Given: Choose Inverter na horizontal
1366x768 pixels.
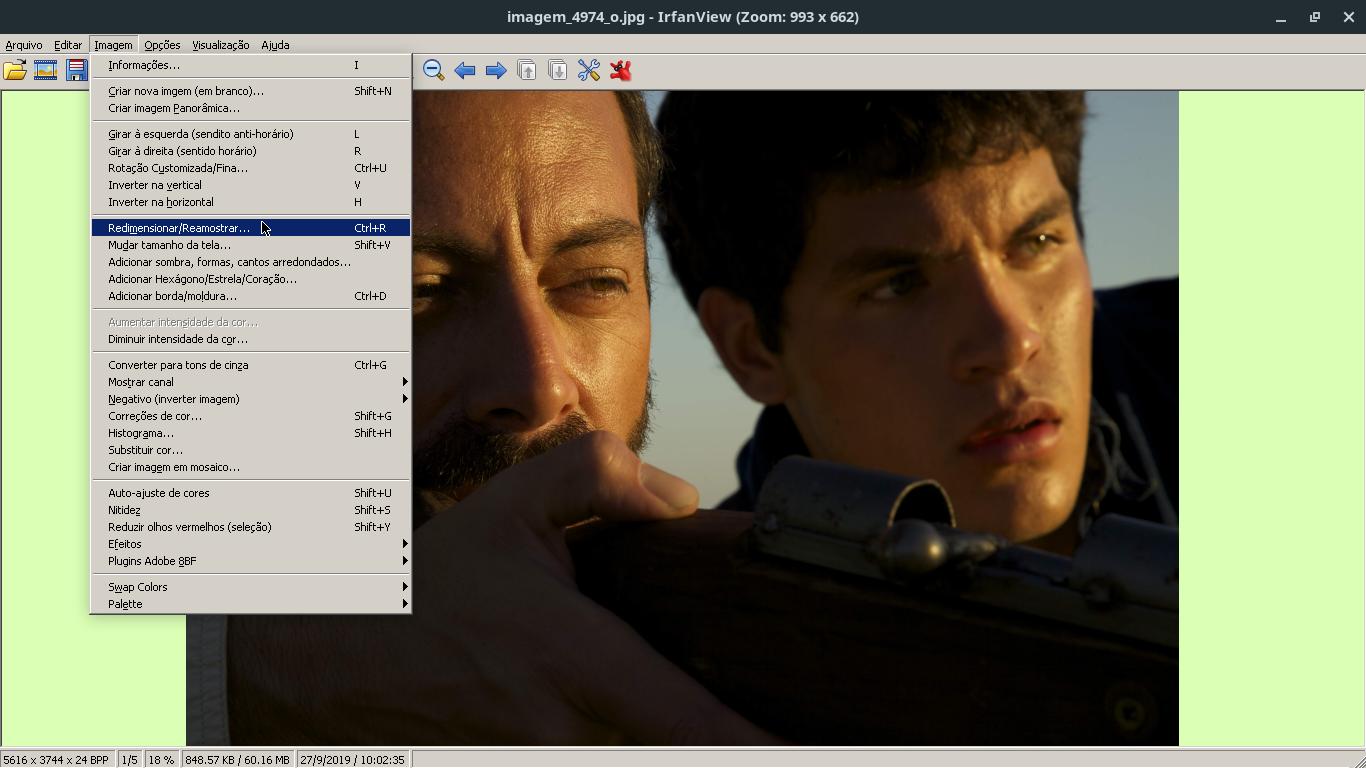Looking at the screenshot, I should [x=250, y=202].
